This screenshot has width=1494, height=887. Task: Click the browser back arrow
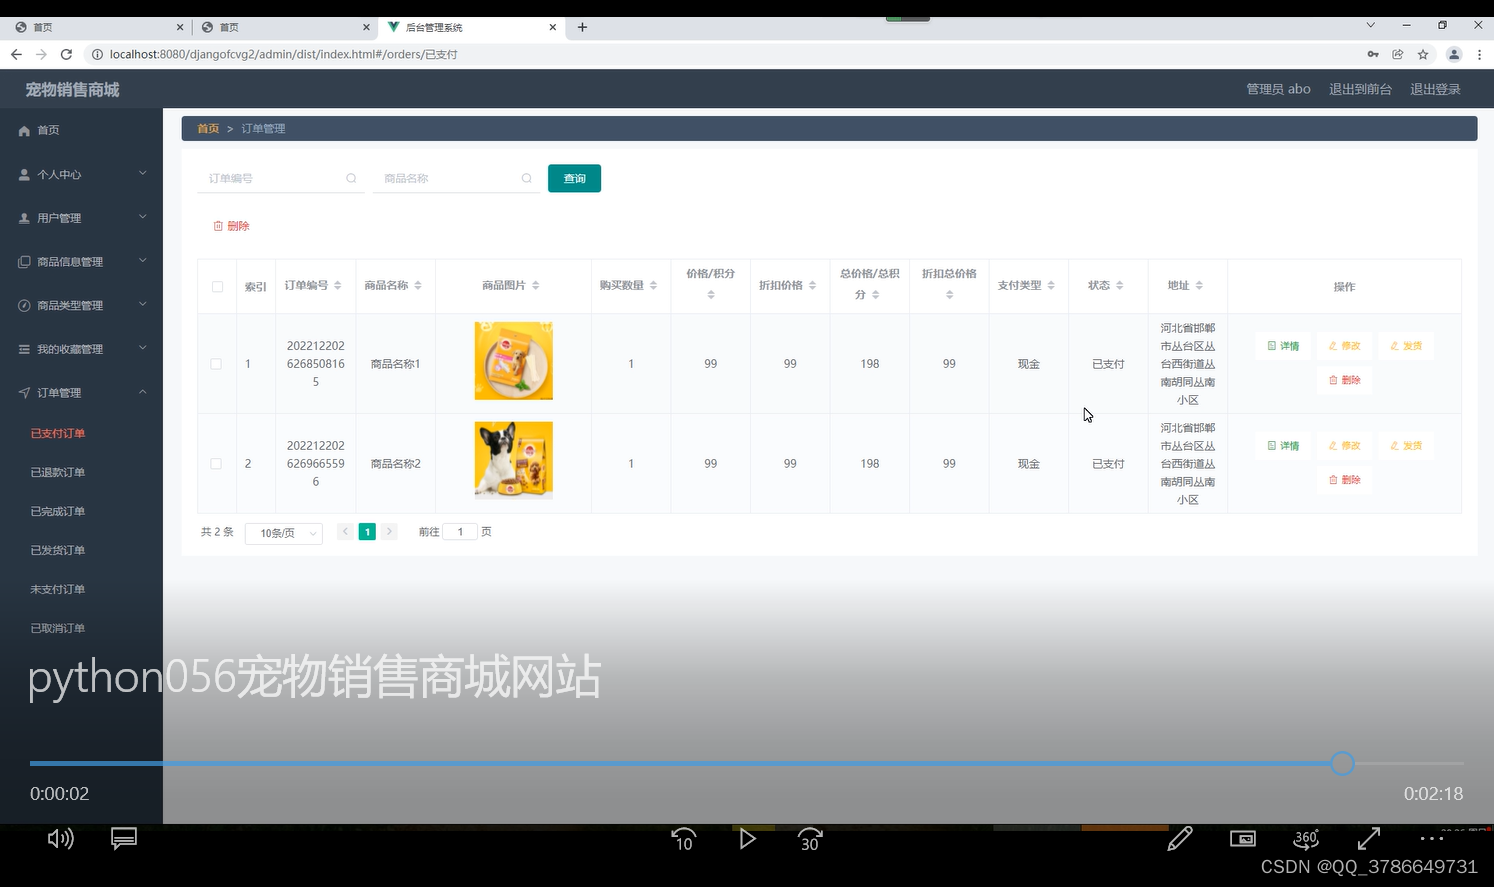[x=16, y=54]
